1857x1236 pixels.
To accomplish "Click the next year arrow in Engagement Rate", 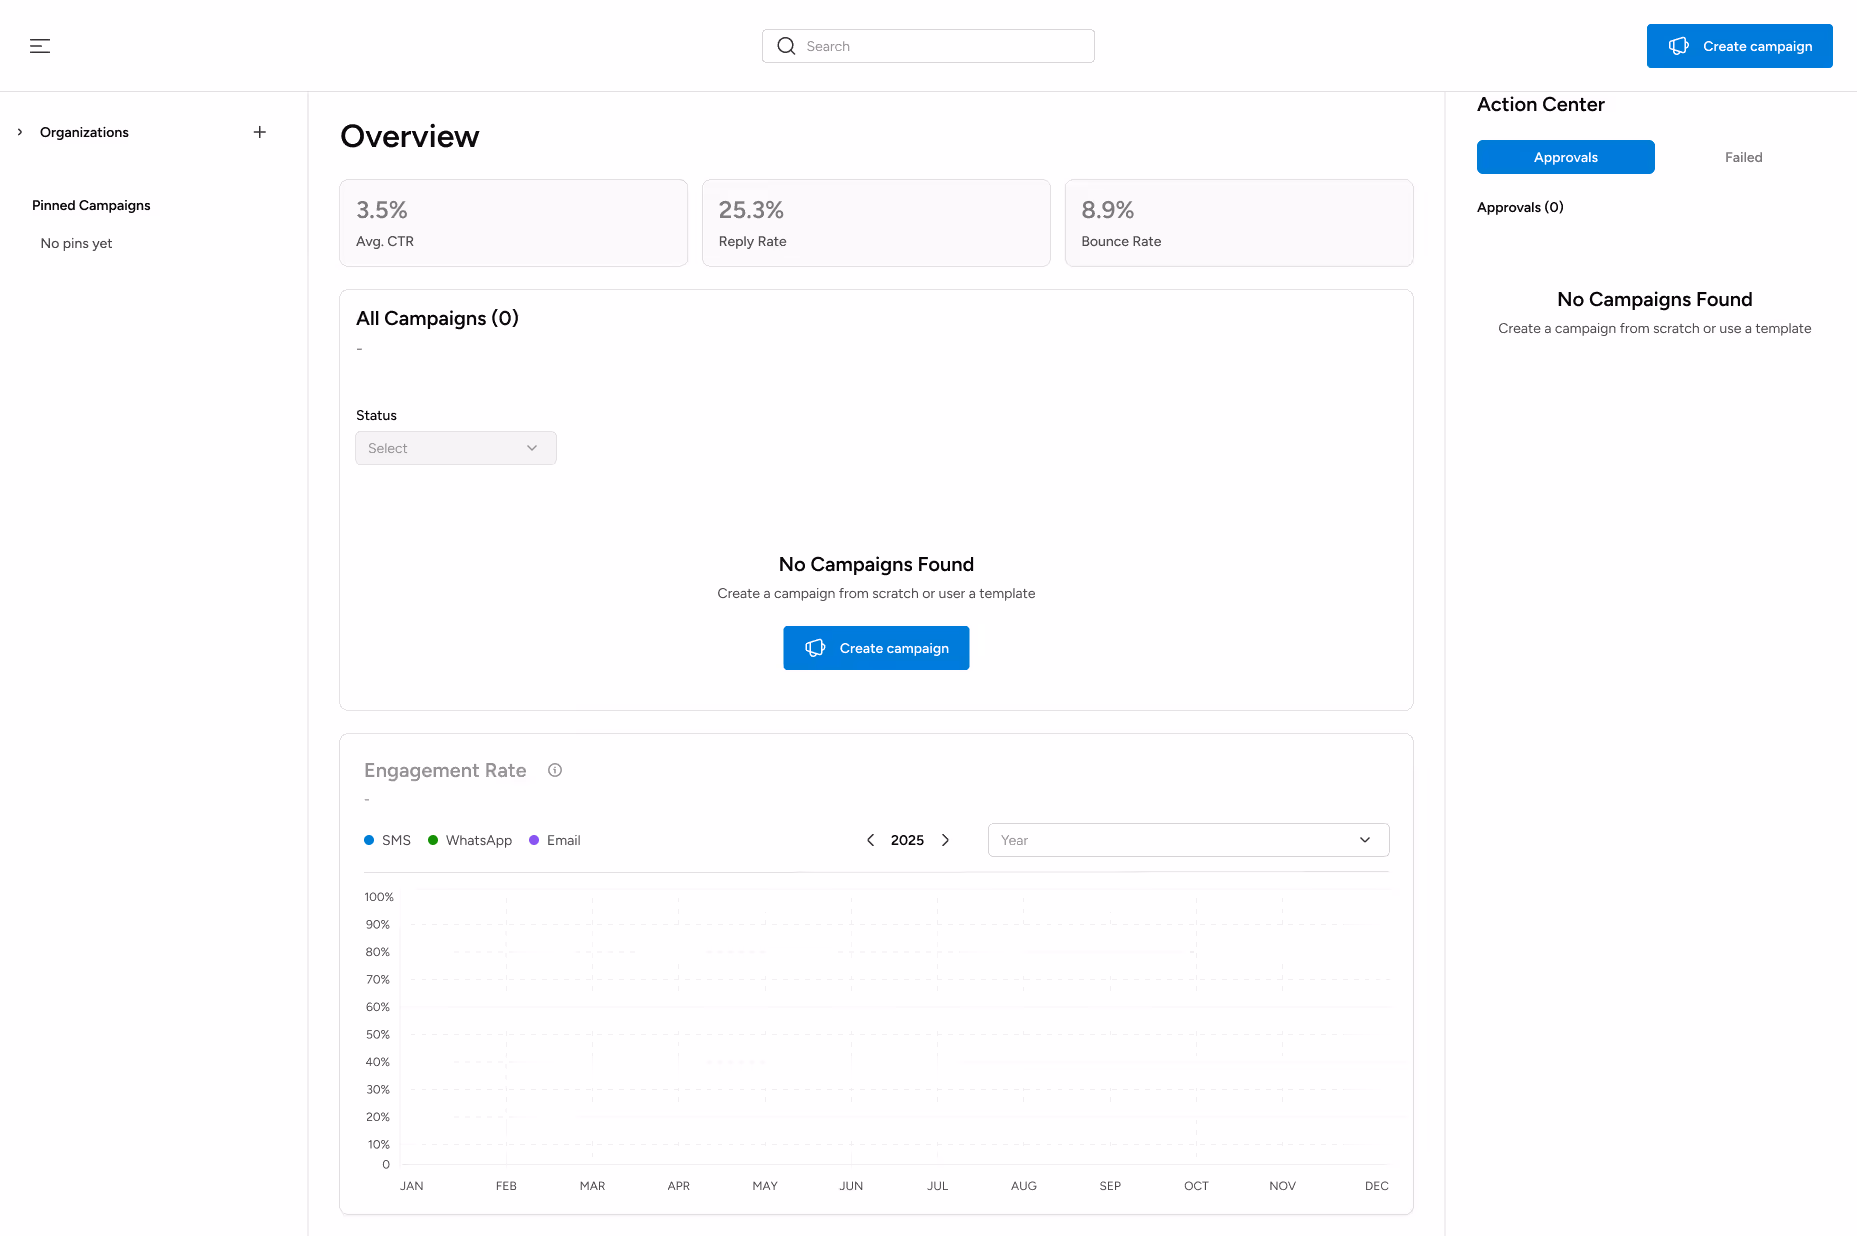I will (x=946, y=840).
